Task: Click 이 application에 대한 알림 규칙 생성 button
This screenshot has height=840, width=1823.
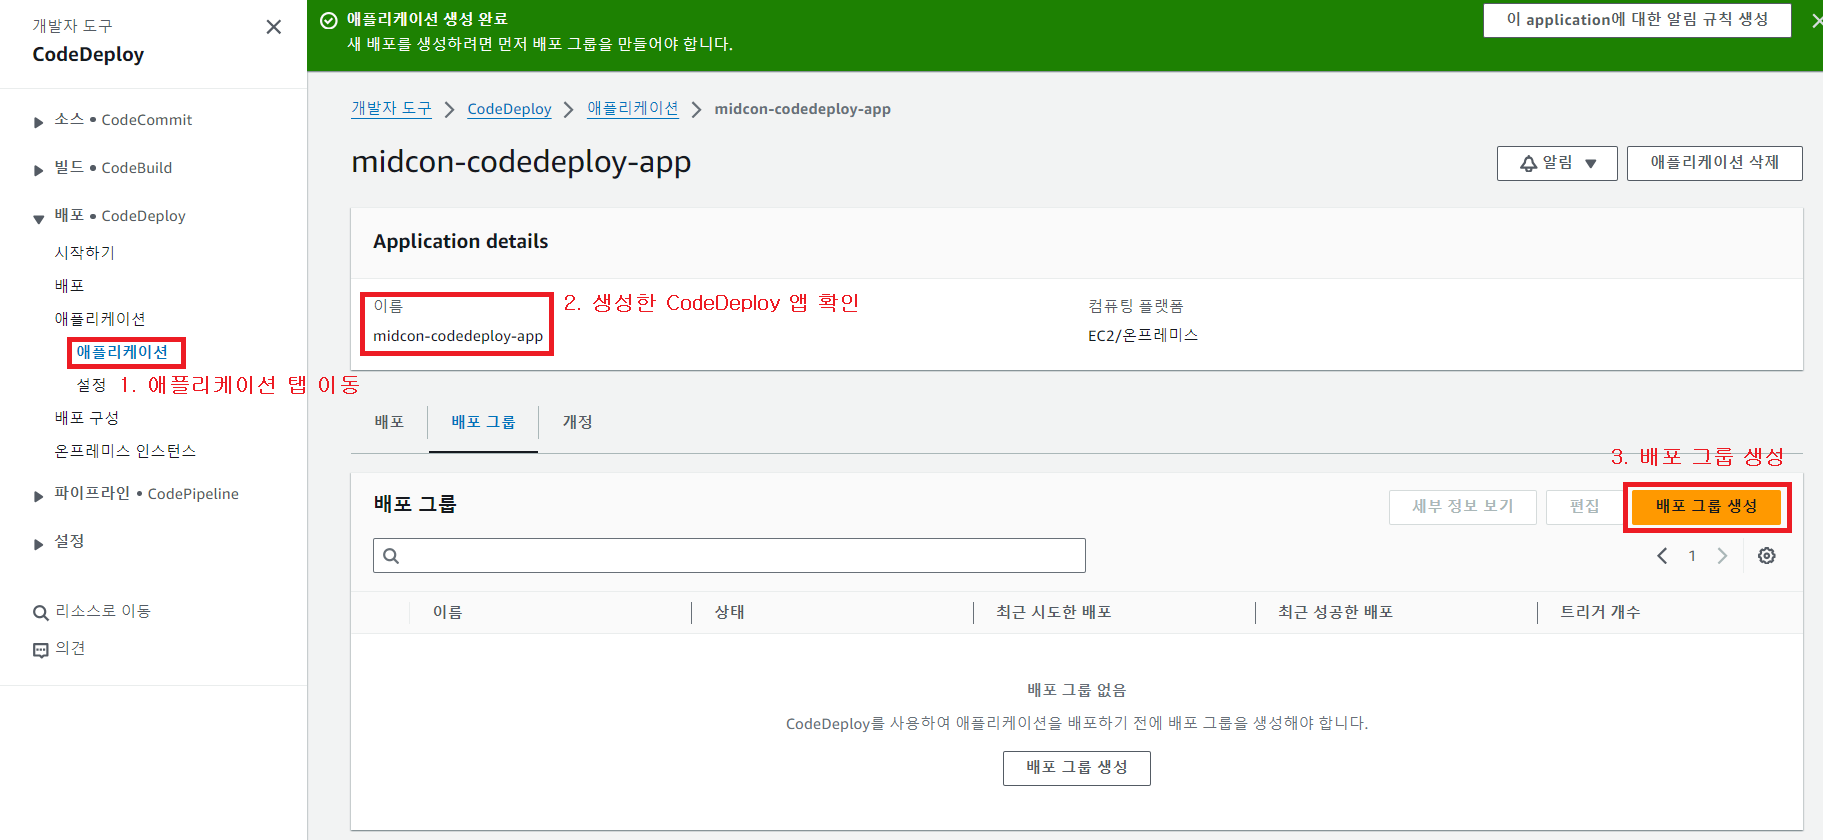Action: 1637,20
